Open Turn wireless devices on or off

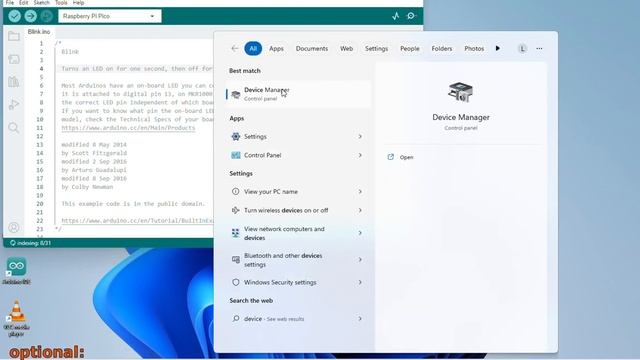pyautogui.click(x=298, y=210)
